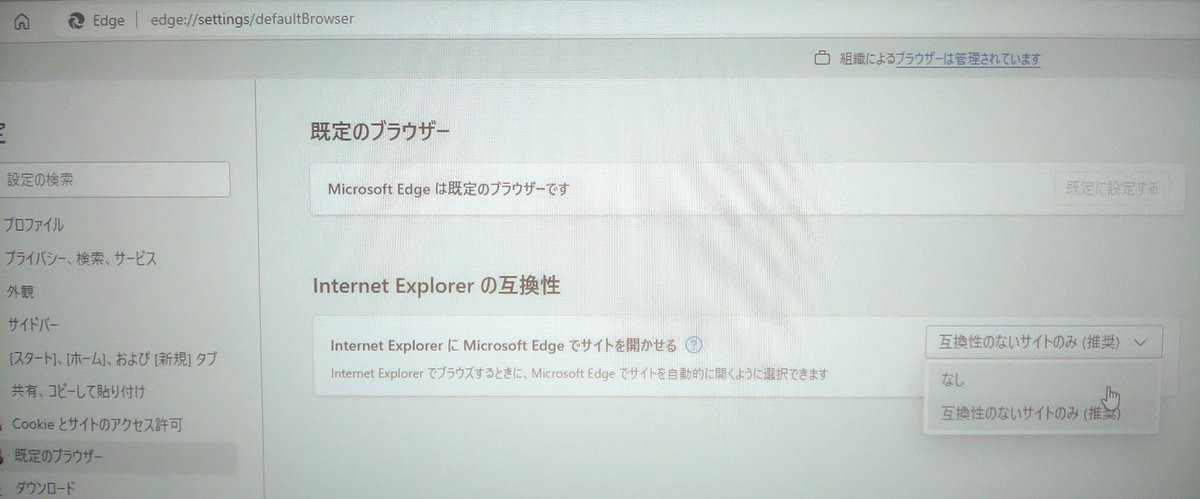Open Cookie とサイトのアクセス許可 settings
Screen dimensions: 1200x499
[97, 424]
